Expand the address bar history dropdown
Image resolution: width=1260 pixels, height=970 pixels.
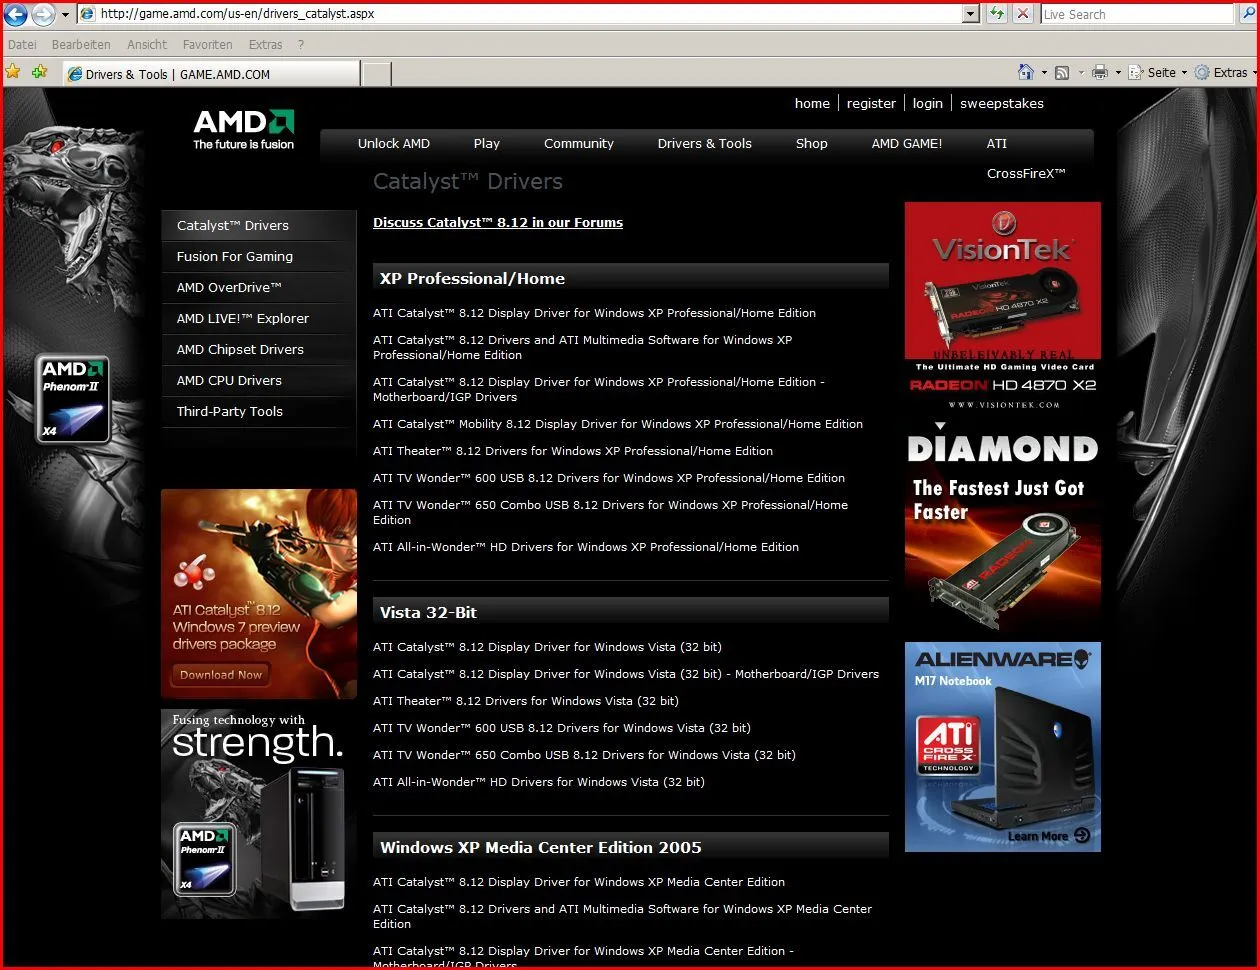970,14
